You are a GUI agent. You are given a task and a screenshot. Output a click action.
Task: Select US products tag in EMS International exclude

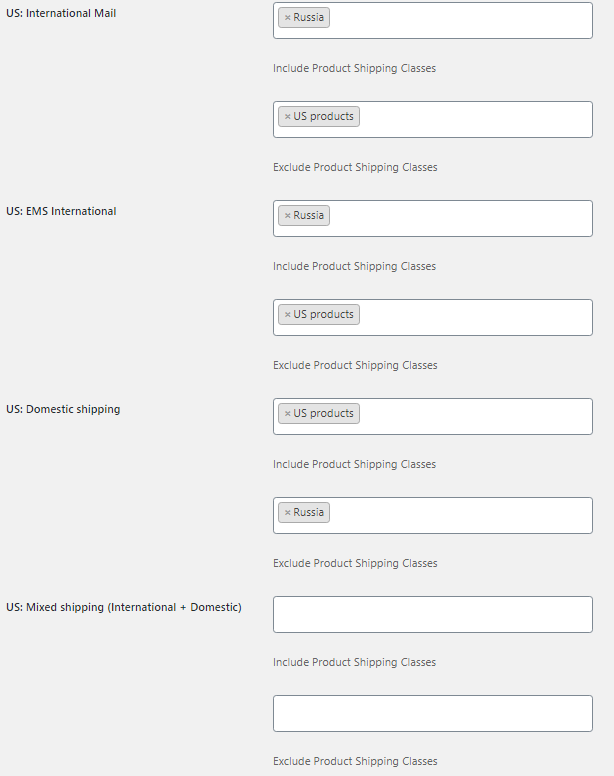(x=323, y=314)
